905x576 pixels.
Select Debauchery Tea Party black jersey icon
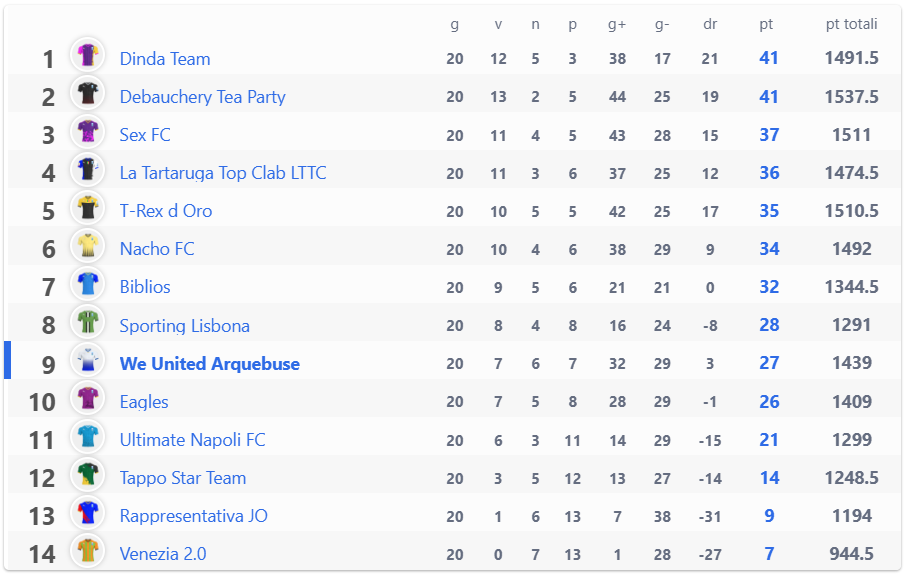88,93
